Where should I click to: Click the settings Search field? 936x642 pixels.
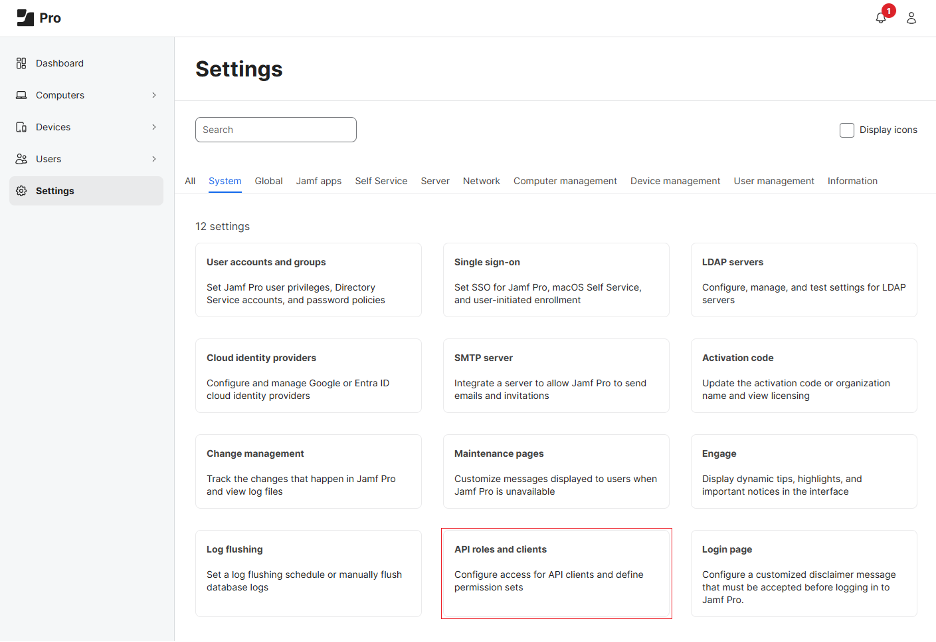(x=276, y=130)
